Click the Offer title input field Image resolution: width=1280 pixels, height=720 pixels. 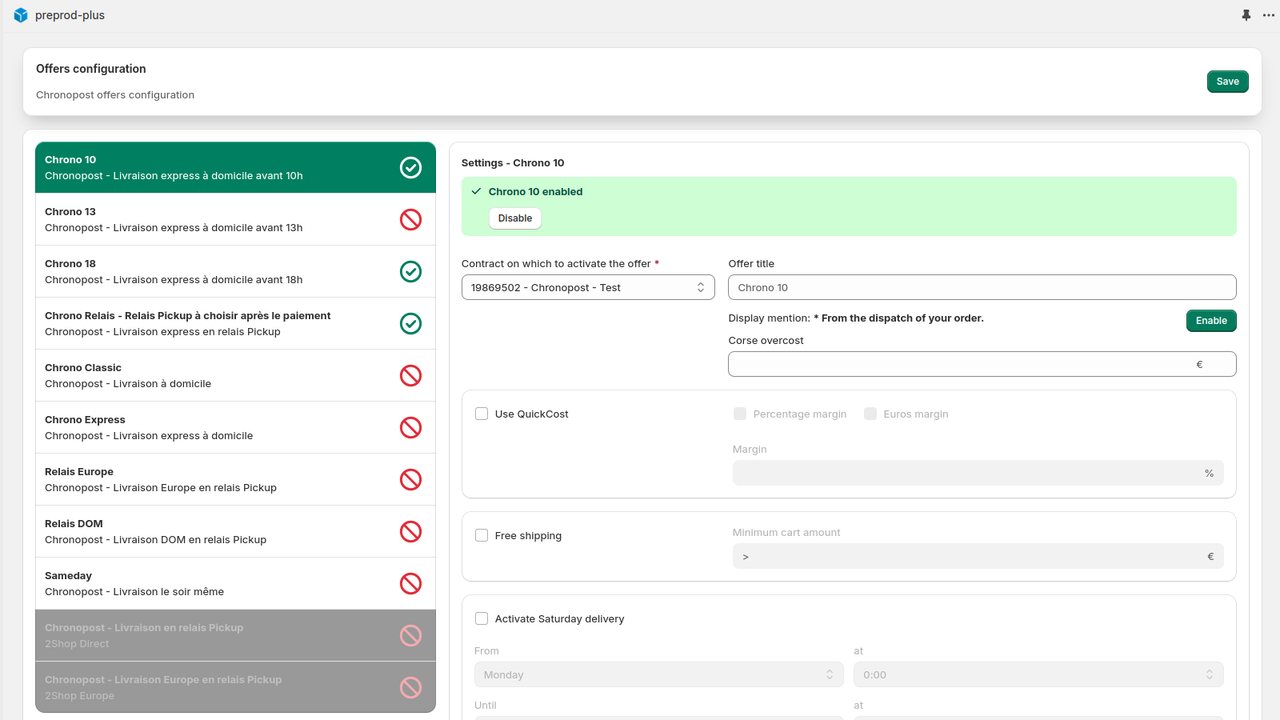[x=982, y=287]
